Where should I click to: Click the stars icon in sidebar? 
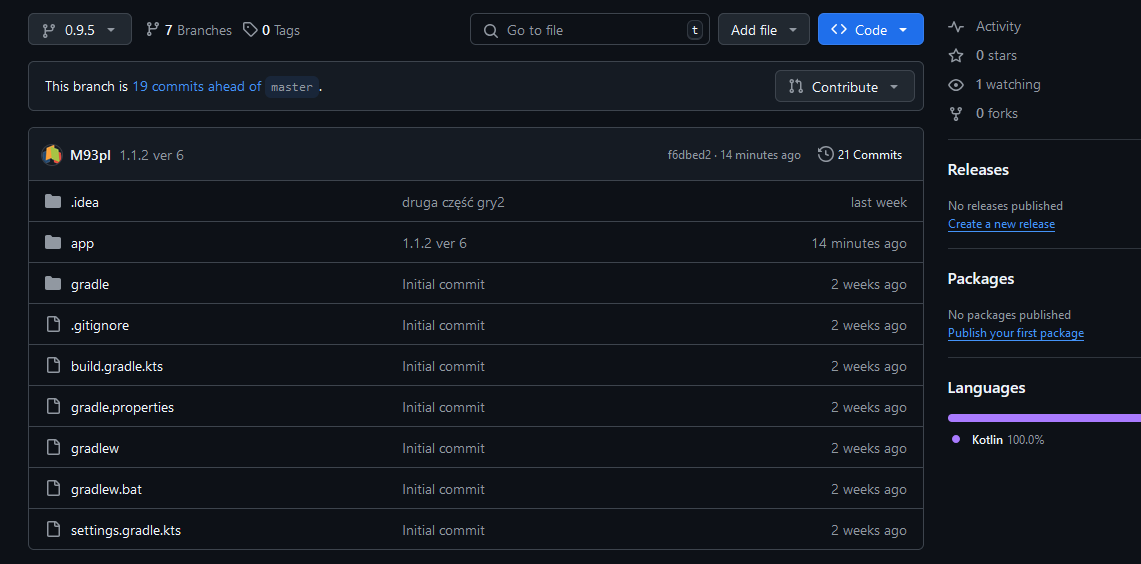(x=956, y=56)
